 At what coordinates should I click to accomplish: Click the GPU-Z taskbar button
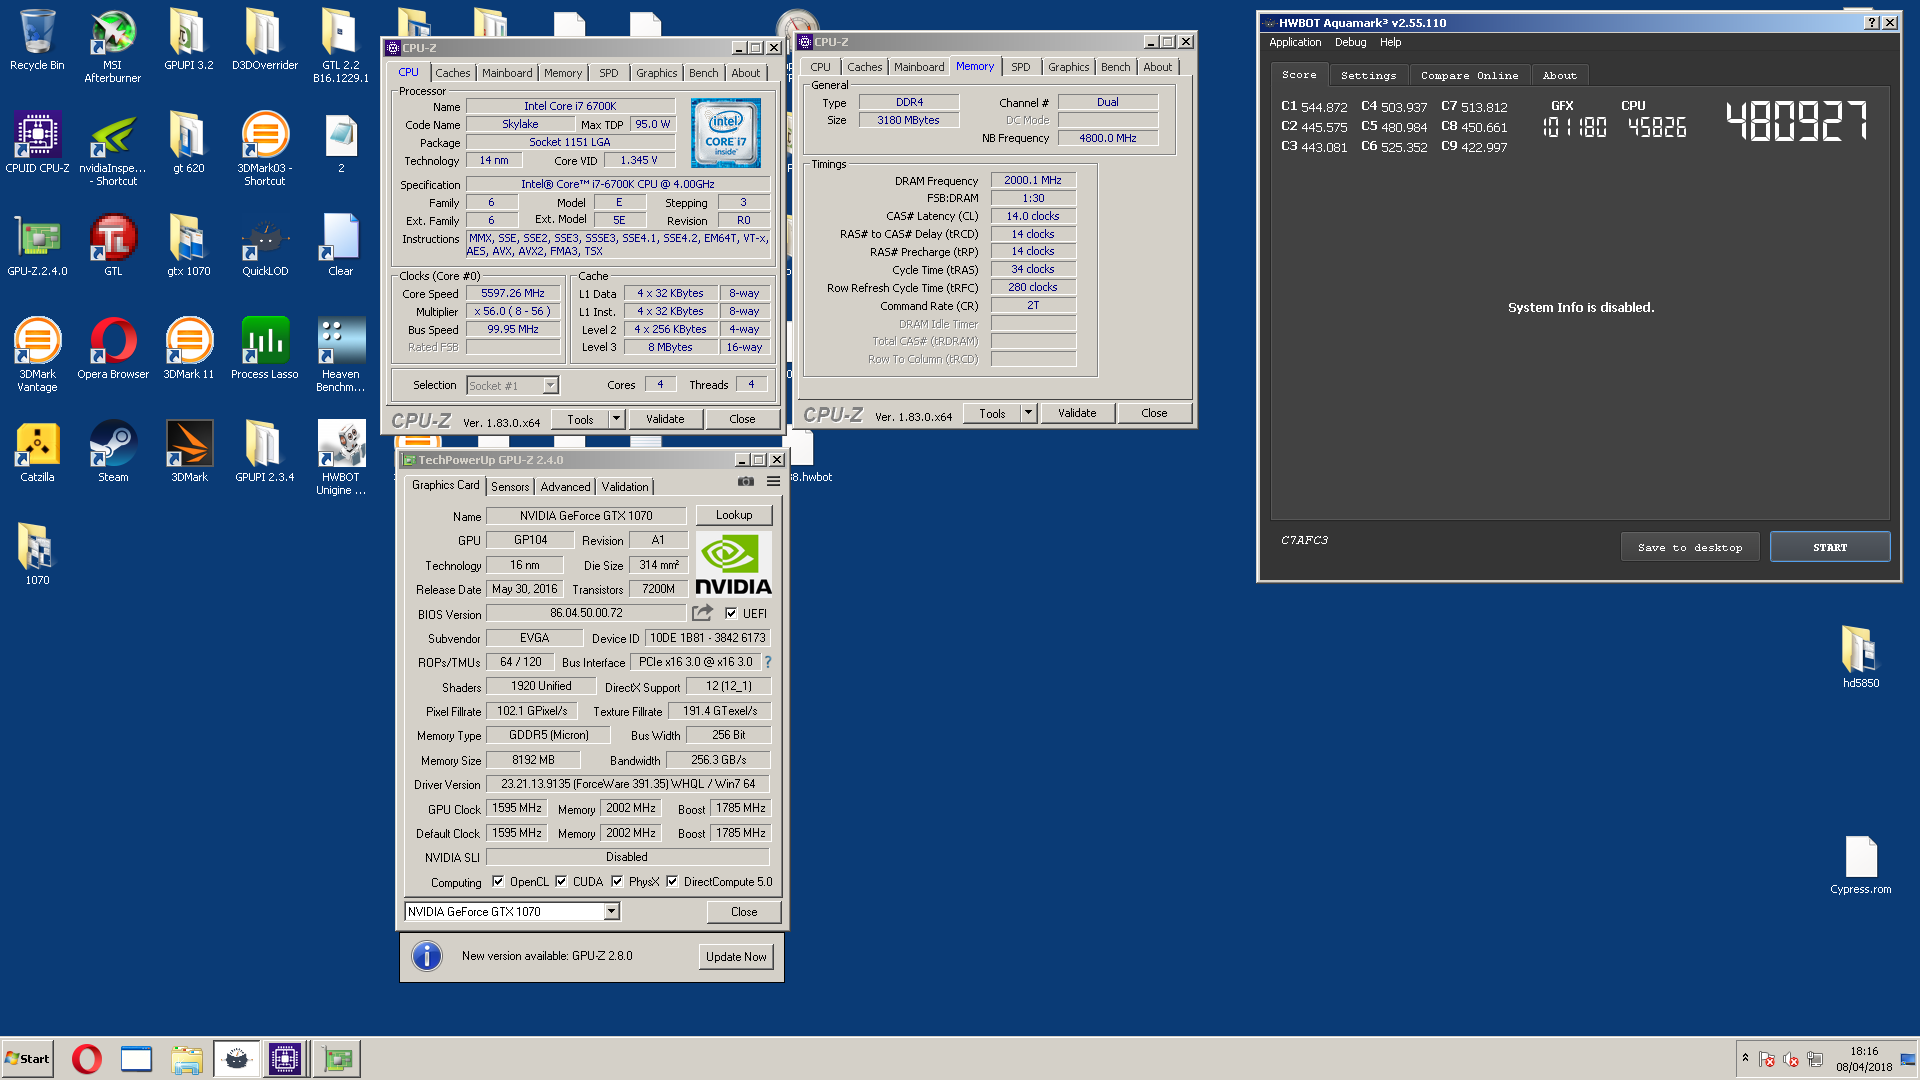(x=337, y=1059)
